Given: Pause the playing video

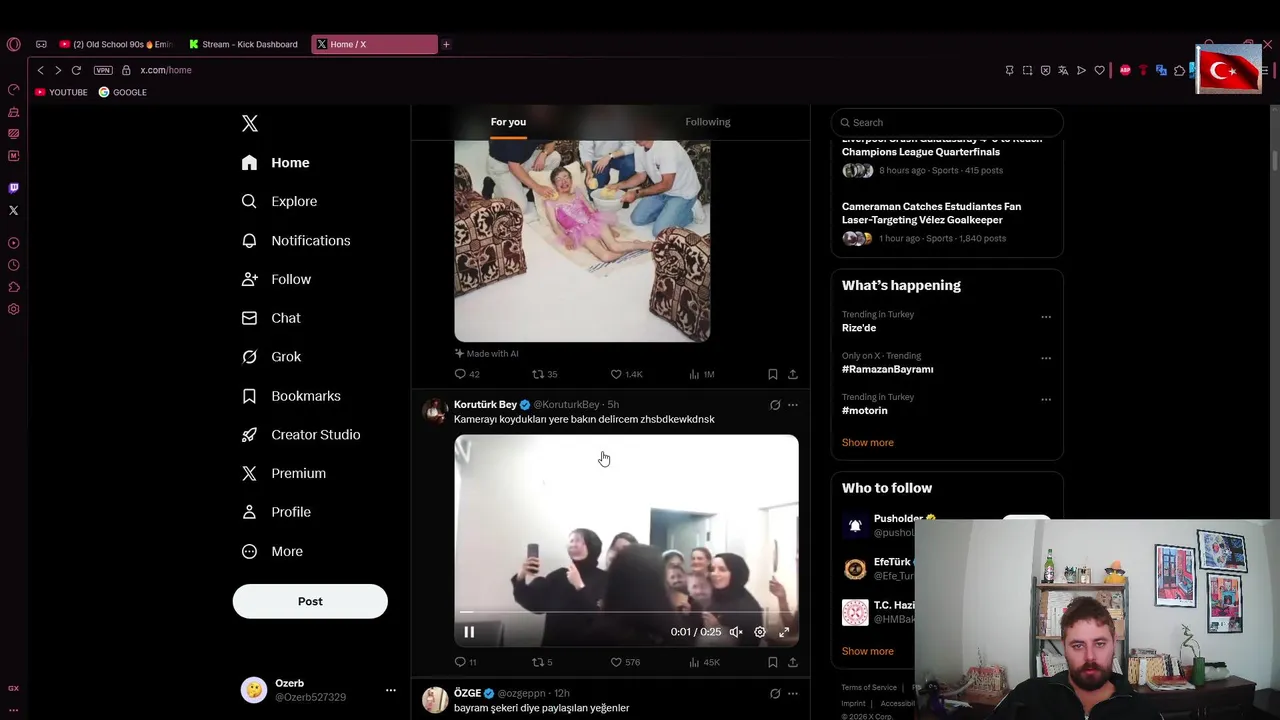Looking at the screenshot, I should (469, 632).
